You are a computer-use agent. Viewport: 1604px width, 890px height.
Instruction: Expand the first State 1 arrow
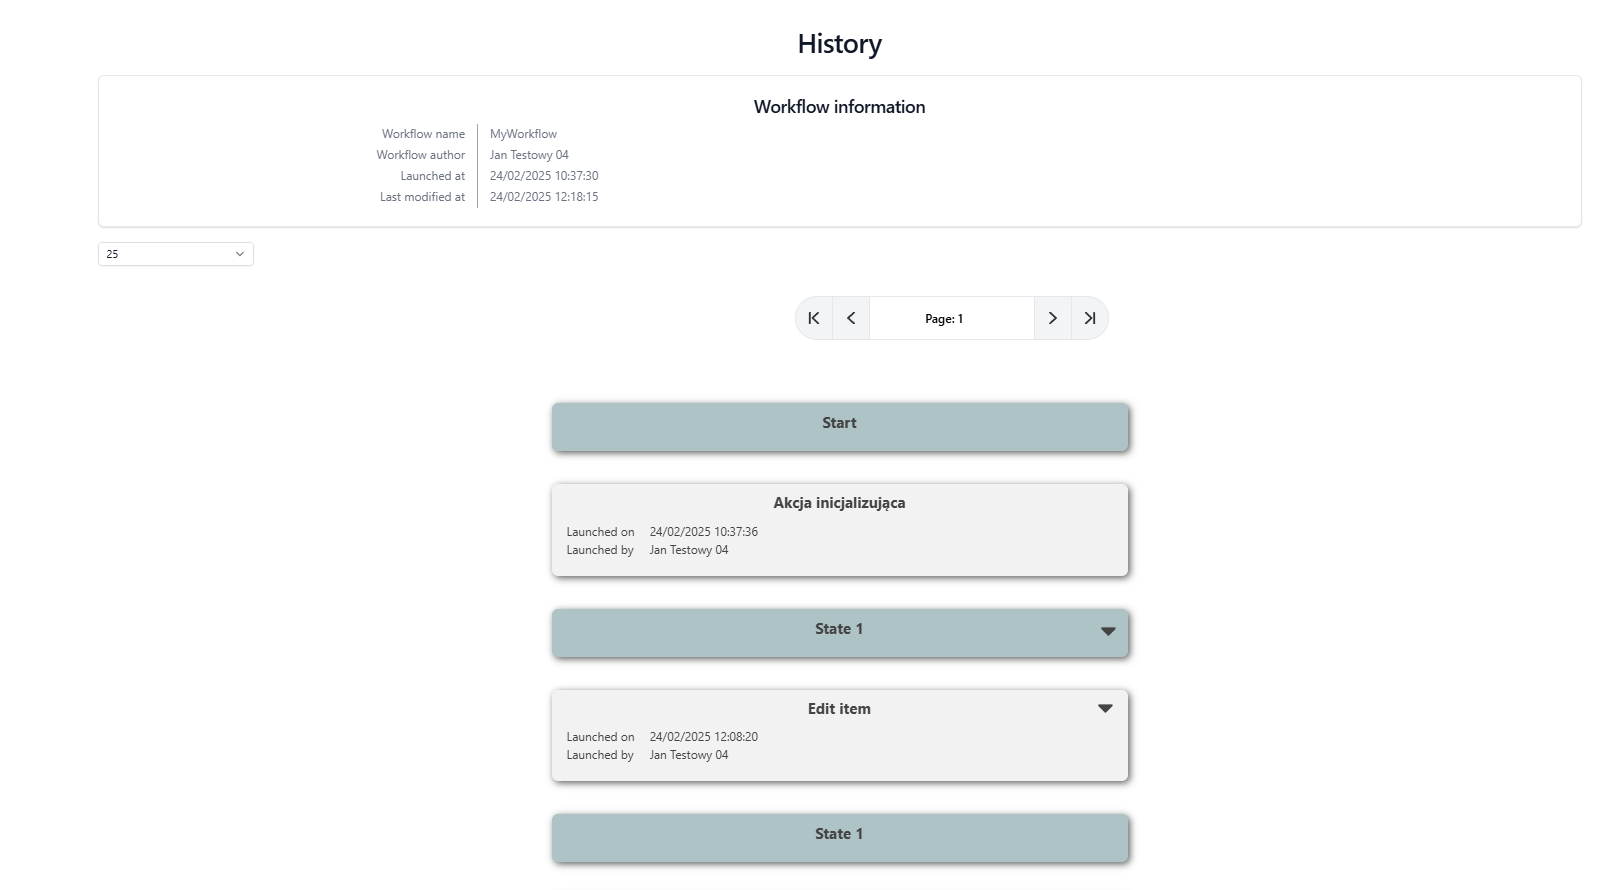(x=1107, y=631)
